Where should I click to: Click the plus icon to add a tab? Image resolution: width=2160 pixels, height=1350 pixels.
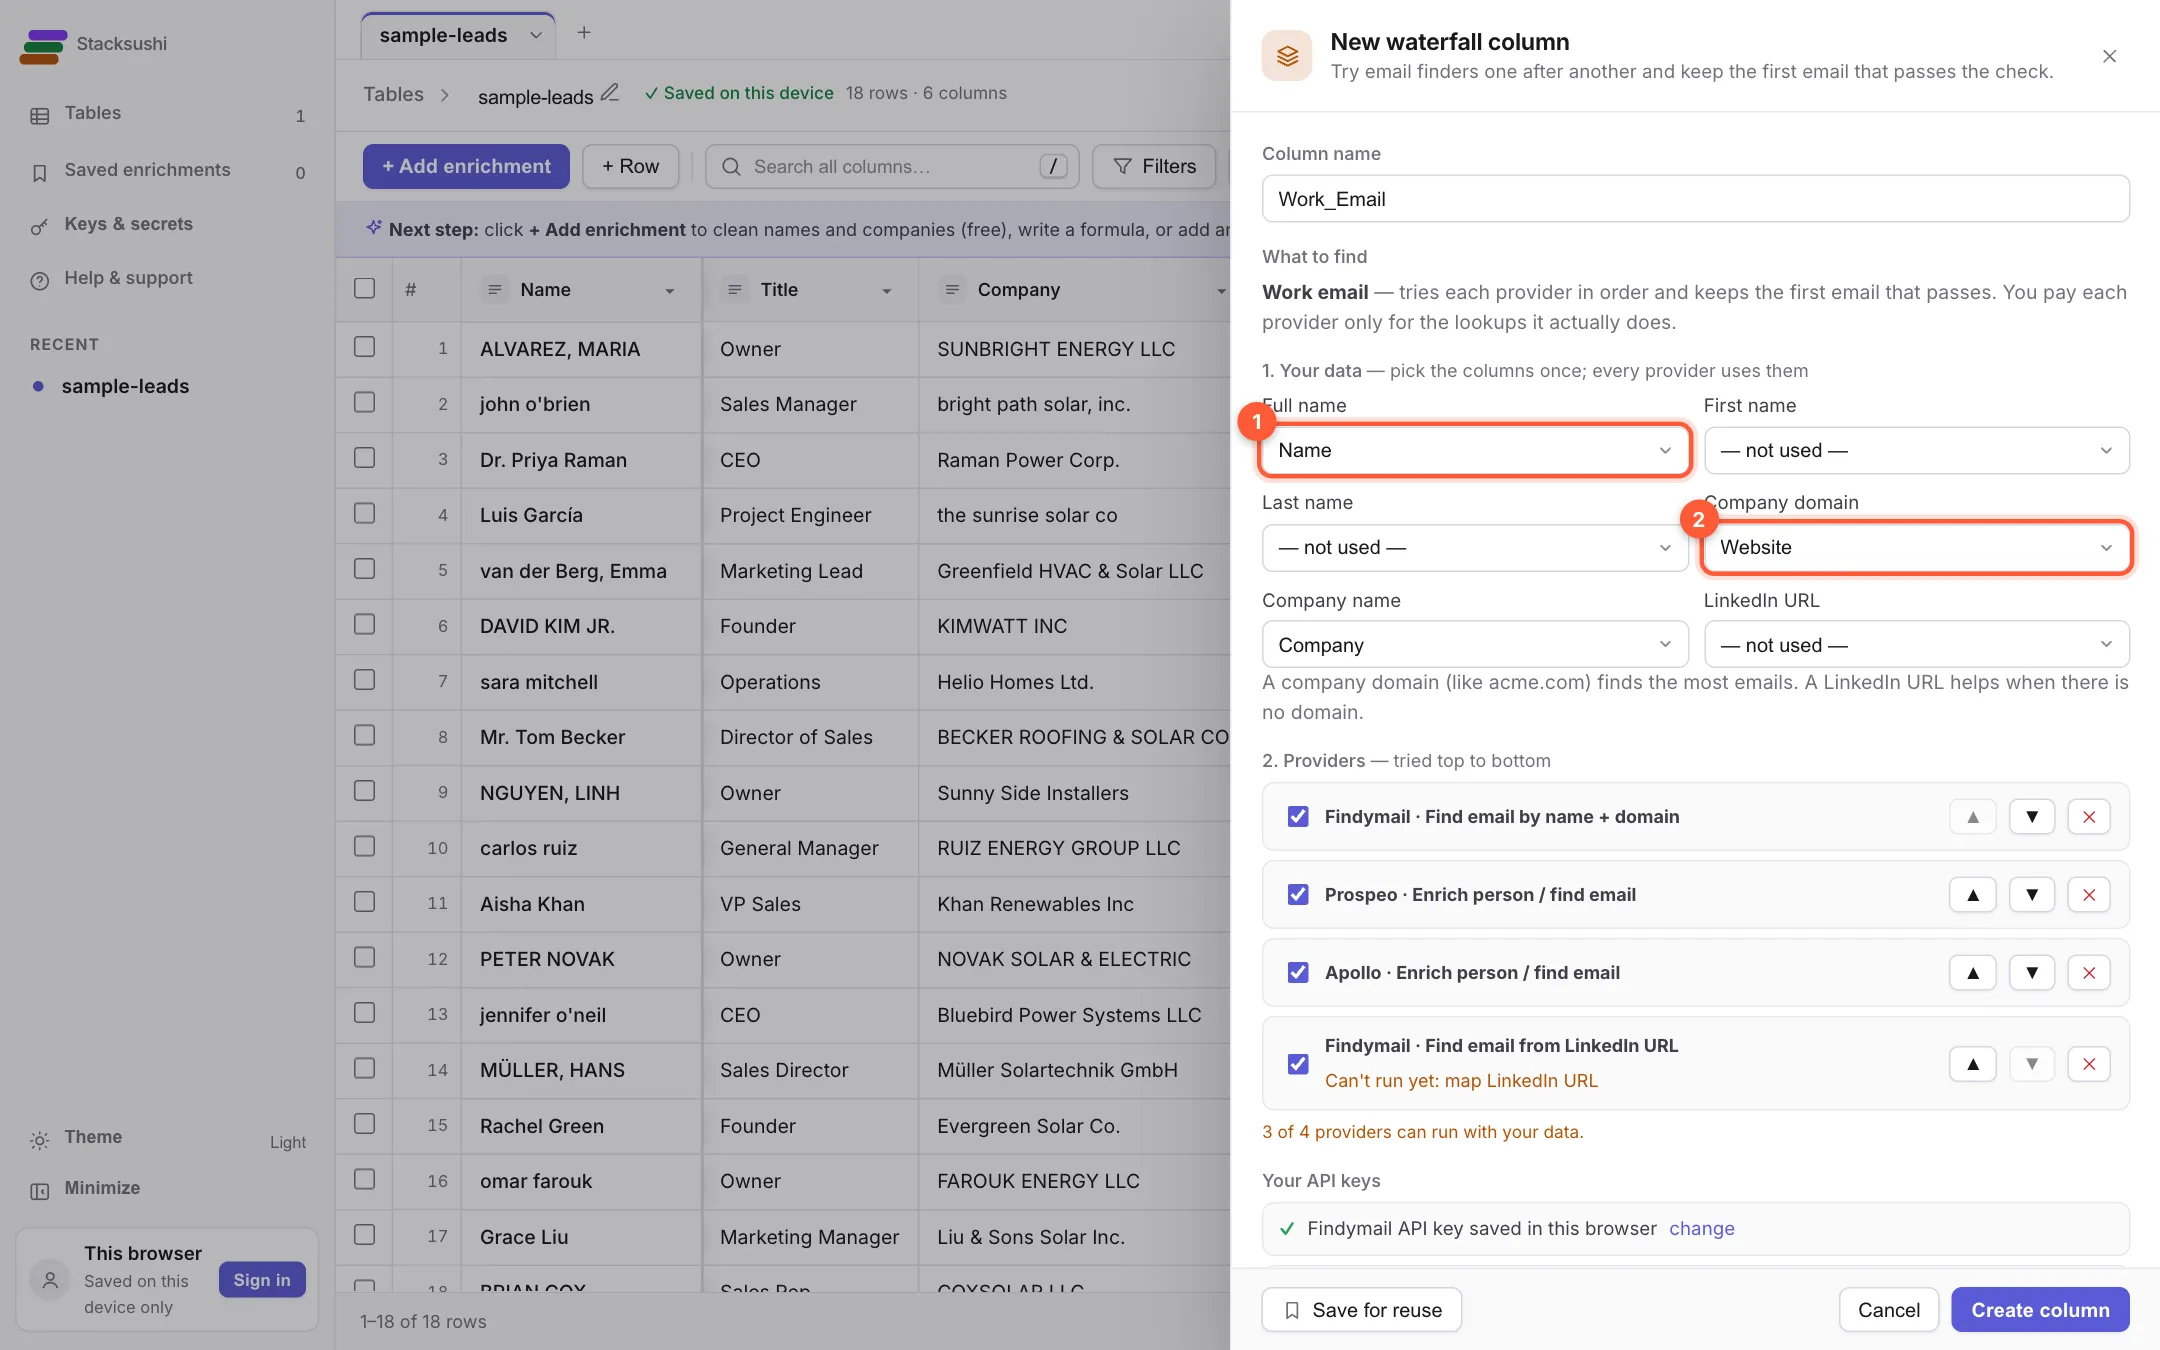pos(584,33)
